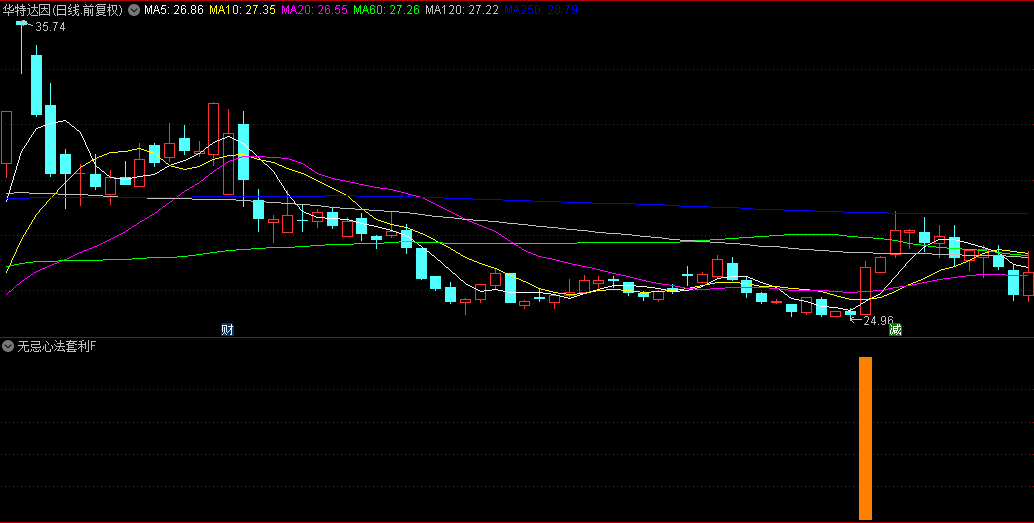Click the blue MA250: 28.79 label

tap(541, 10)
